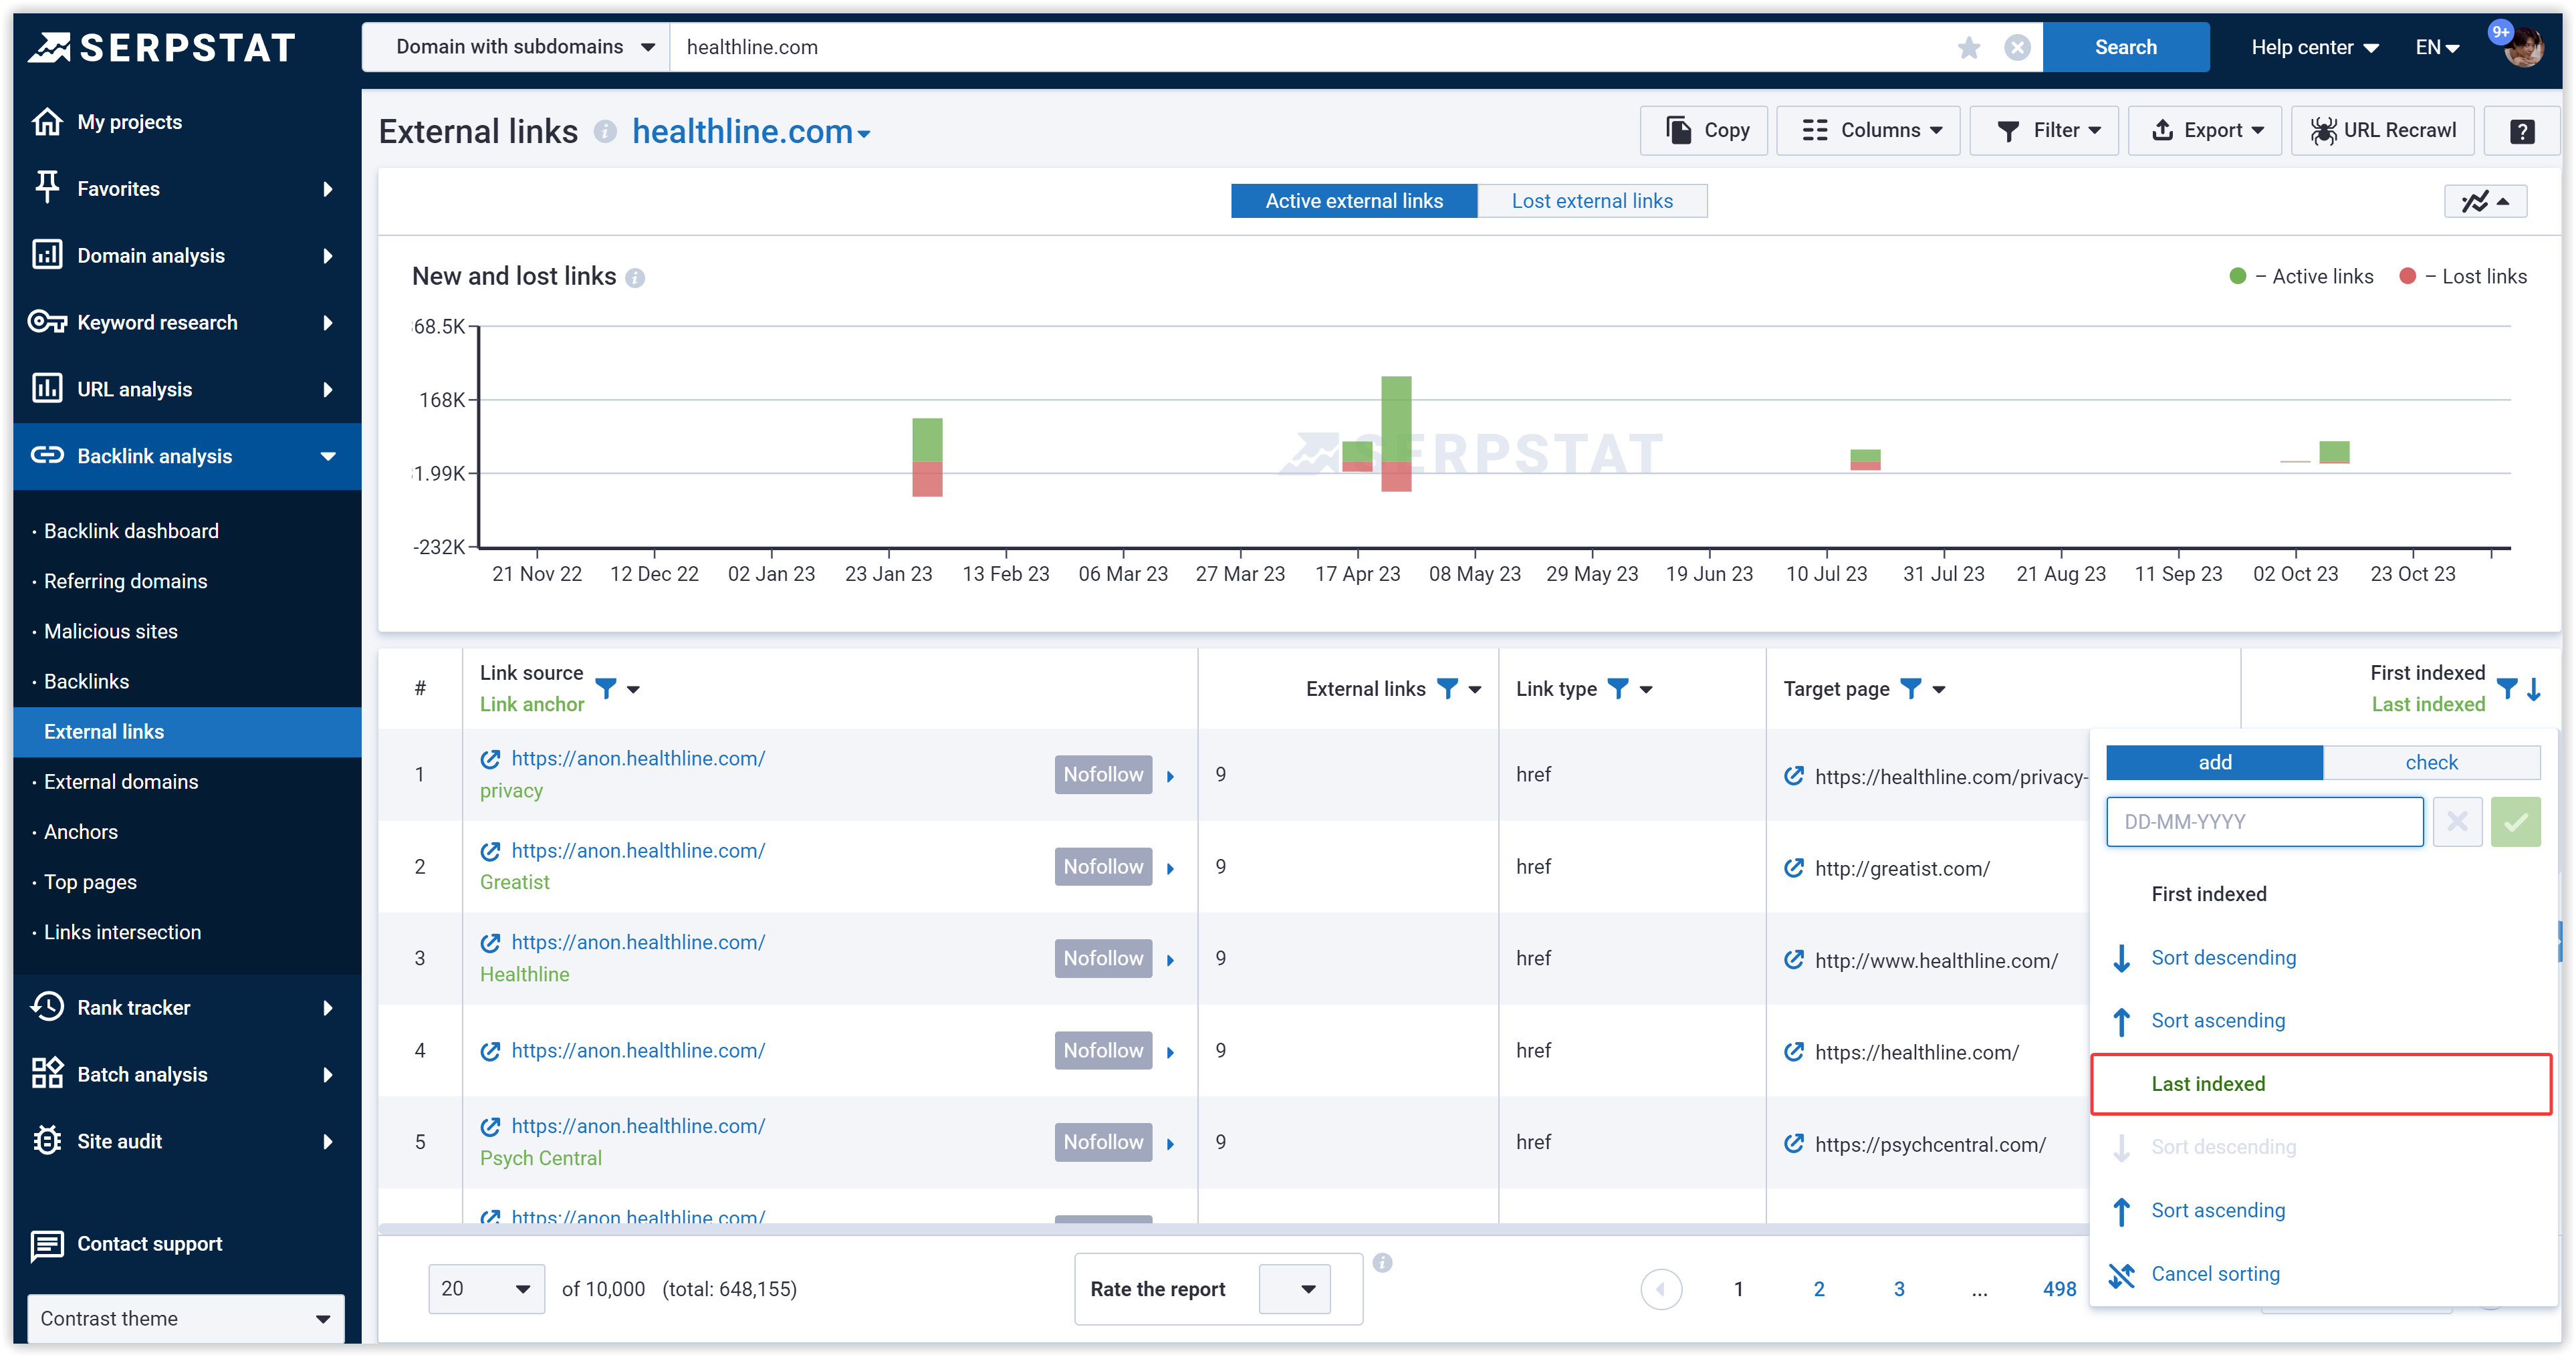Jump to page 498
2576x1357 pixels.
coord(2058,1289)
